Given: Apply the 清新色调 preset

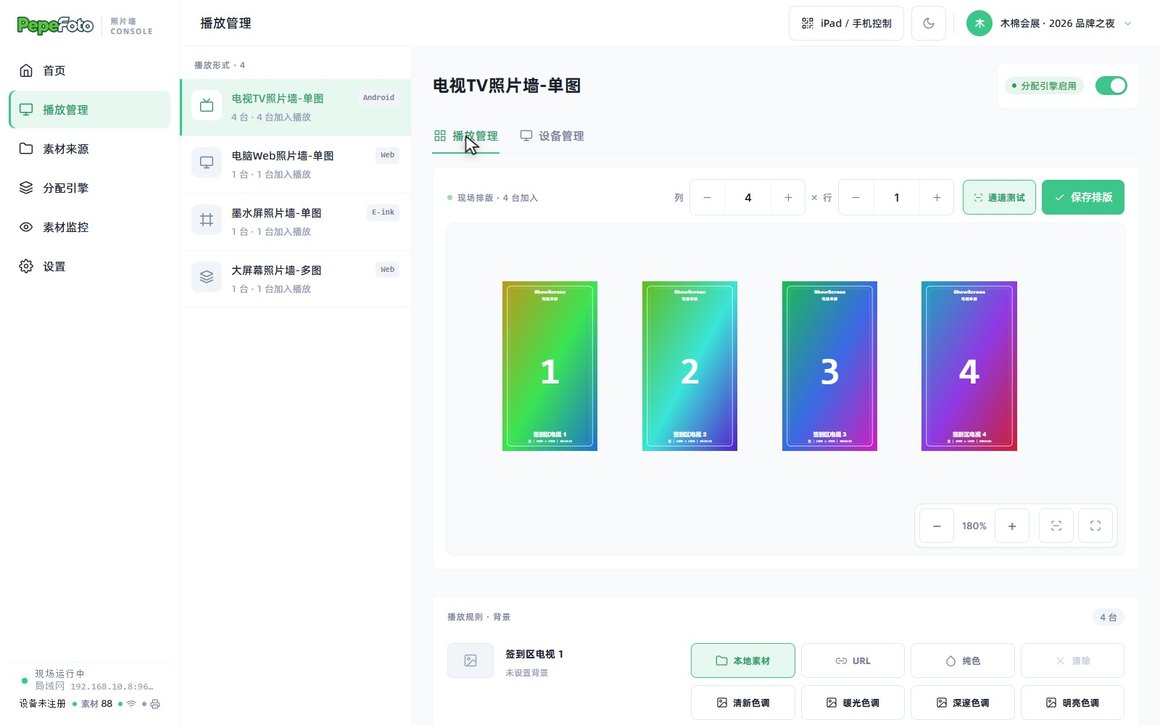Looking at the screenshot, I should click(743, 703).
